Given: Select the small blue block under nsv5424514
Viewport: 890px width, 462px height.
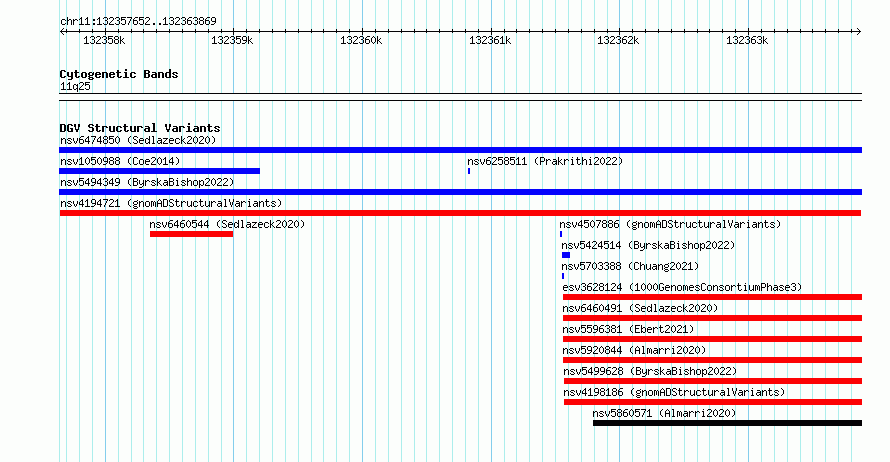Looking at the screenshot, I should pyautogui.click(x=566, y=255).
